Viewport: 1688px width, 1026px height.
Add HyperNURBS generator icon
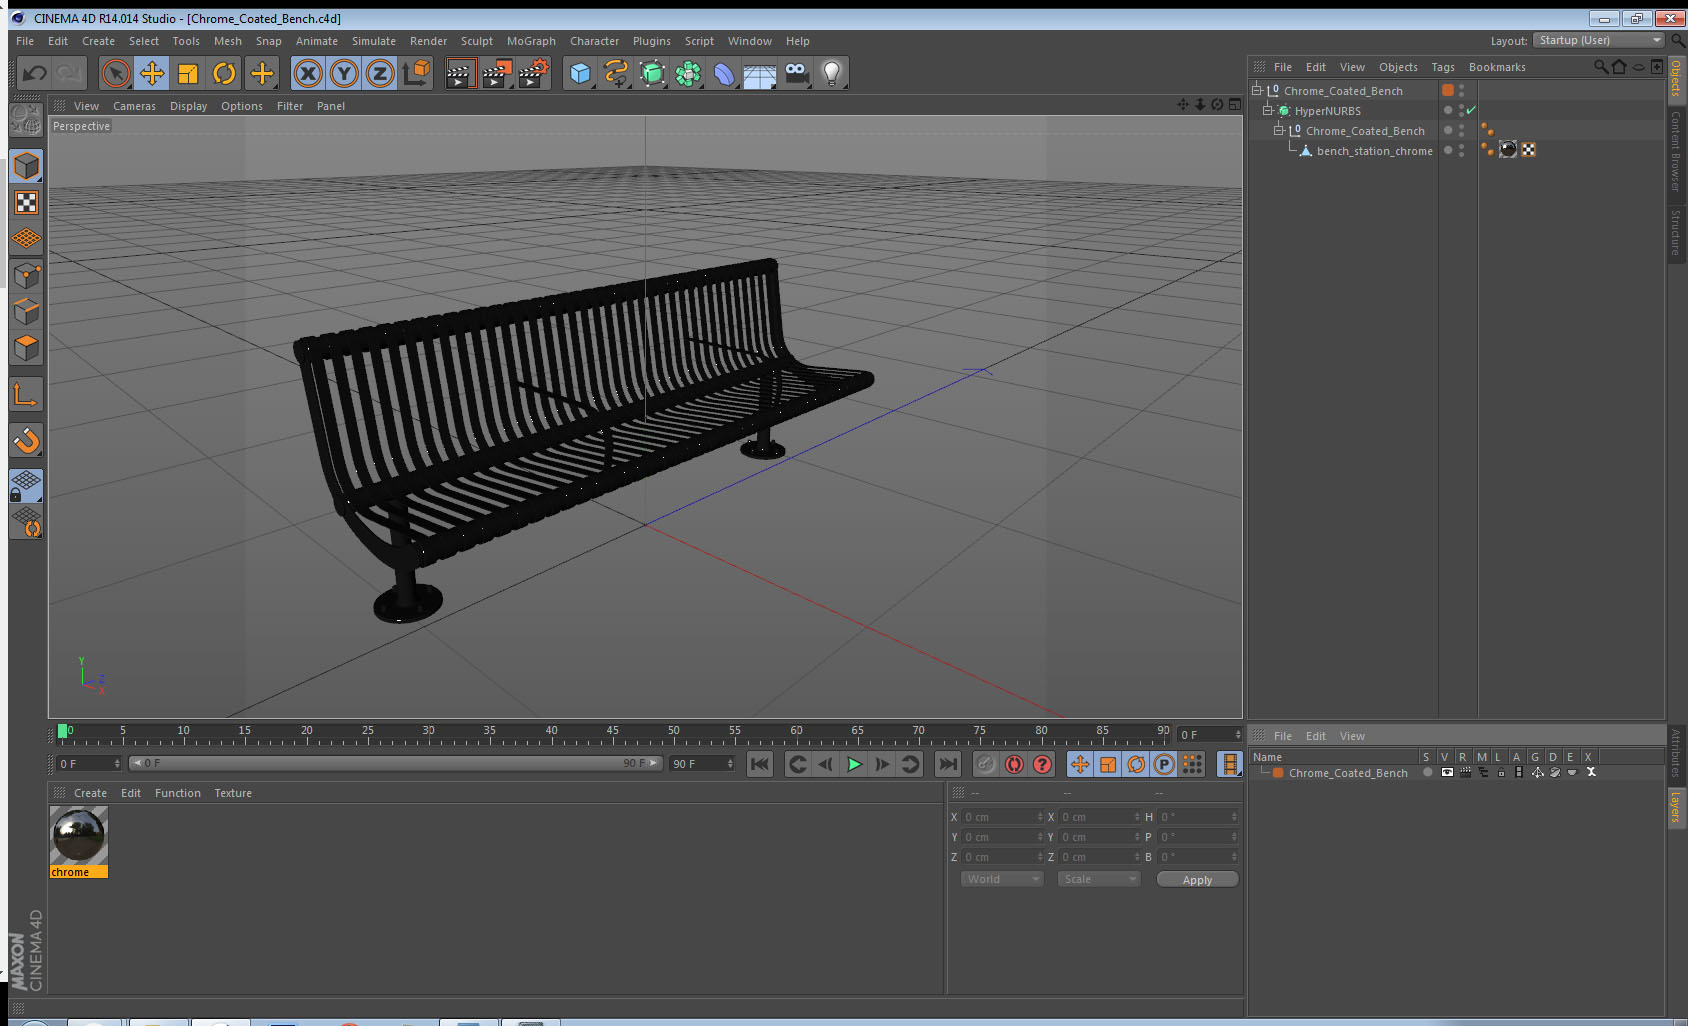pyautogui.click(x=652, y=73)
